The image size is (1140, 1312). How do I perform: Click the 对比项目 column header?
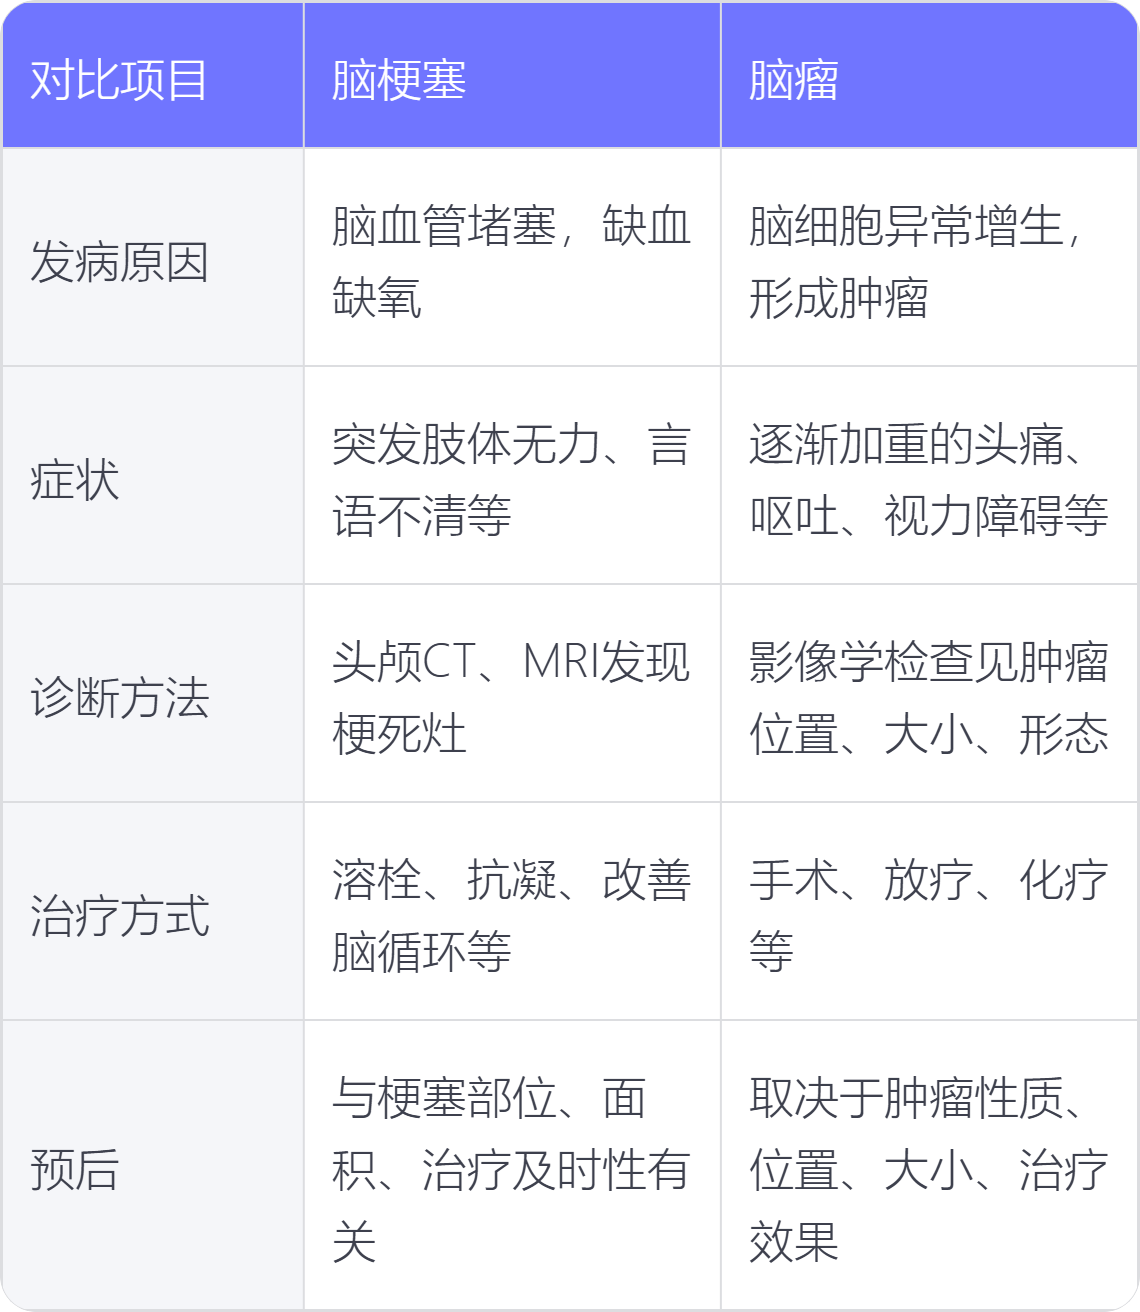pyautogui.click(x=119, y=80)
